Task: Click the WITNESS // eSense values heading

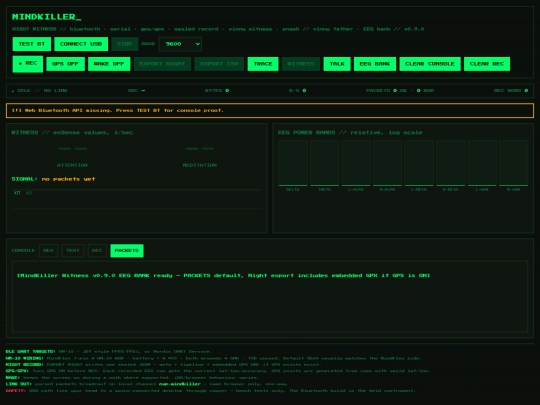Action: point(72,133)
